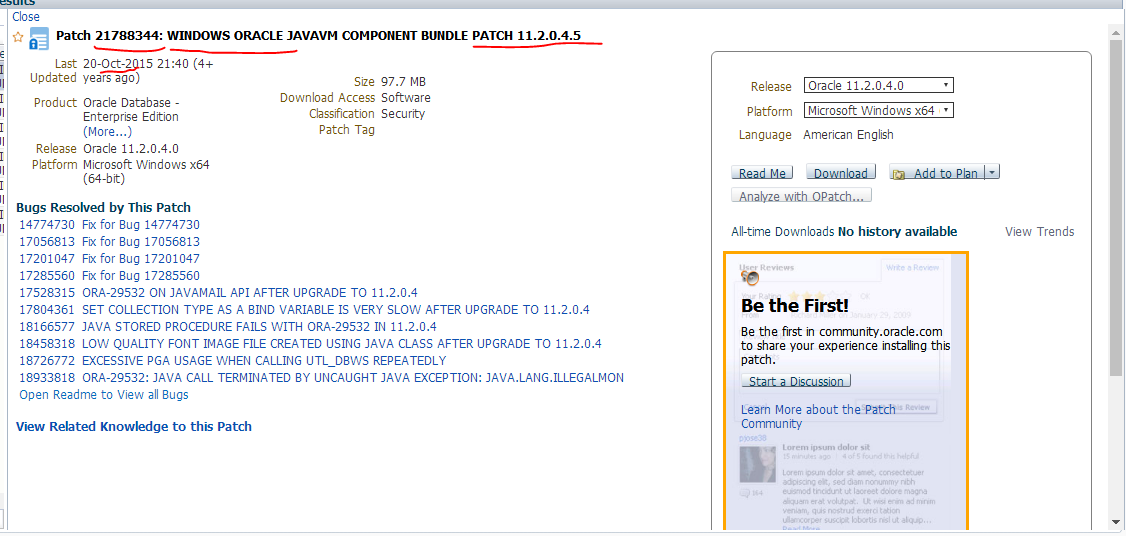
Task: Open ORA-29532 ON JAVAMAIL API bug description
Action: tap(250, 292)
